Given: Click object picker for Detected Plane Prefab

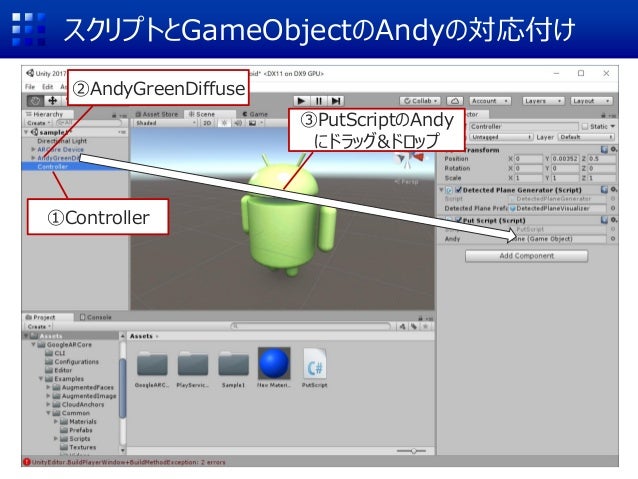Looking at the screenshot, I should 613,208.
